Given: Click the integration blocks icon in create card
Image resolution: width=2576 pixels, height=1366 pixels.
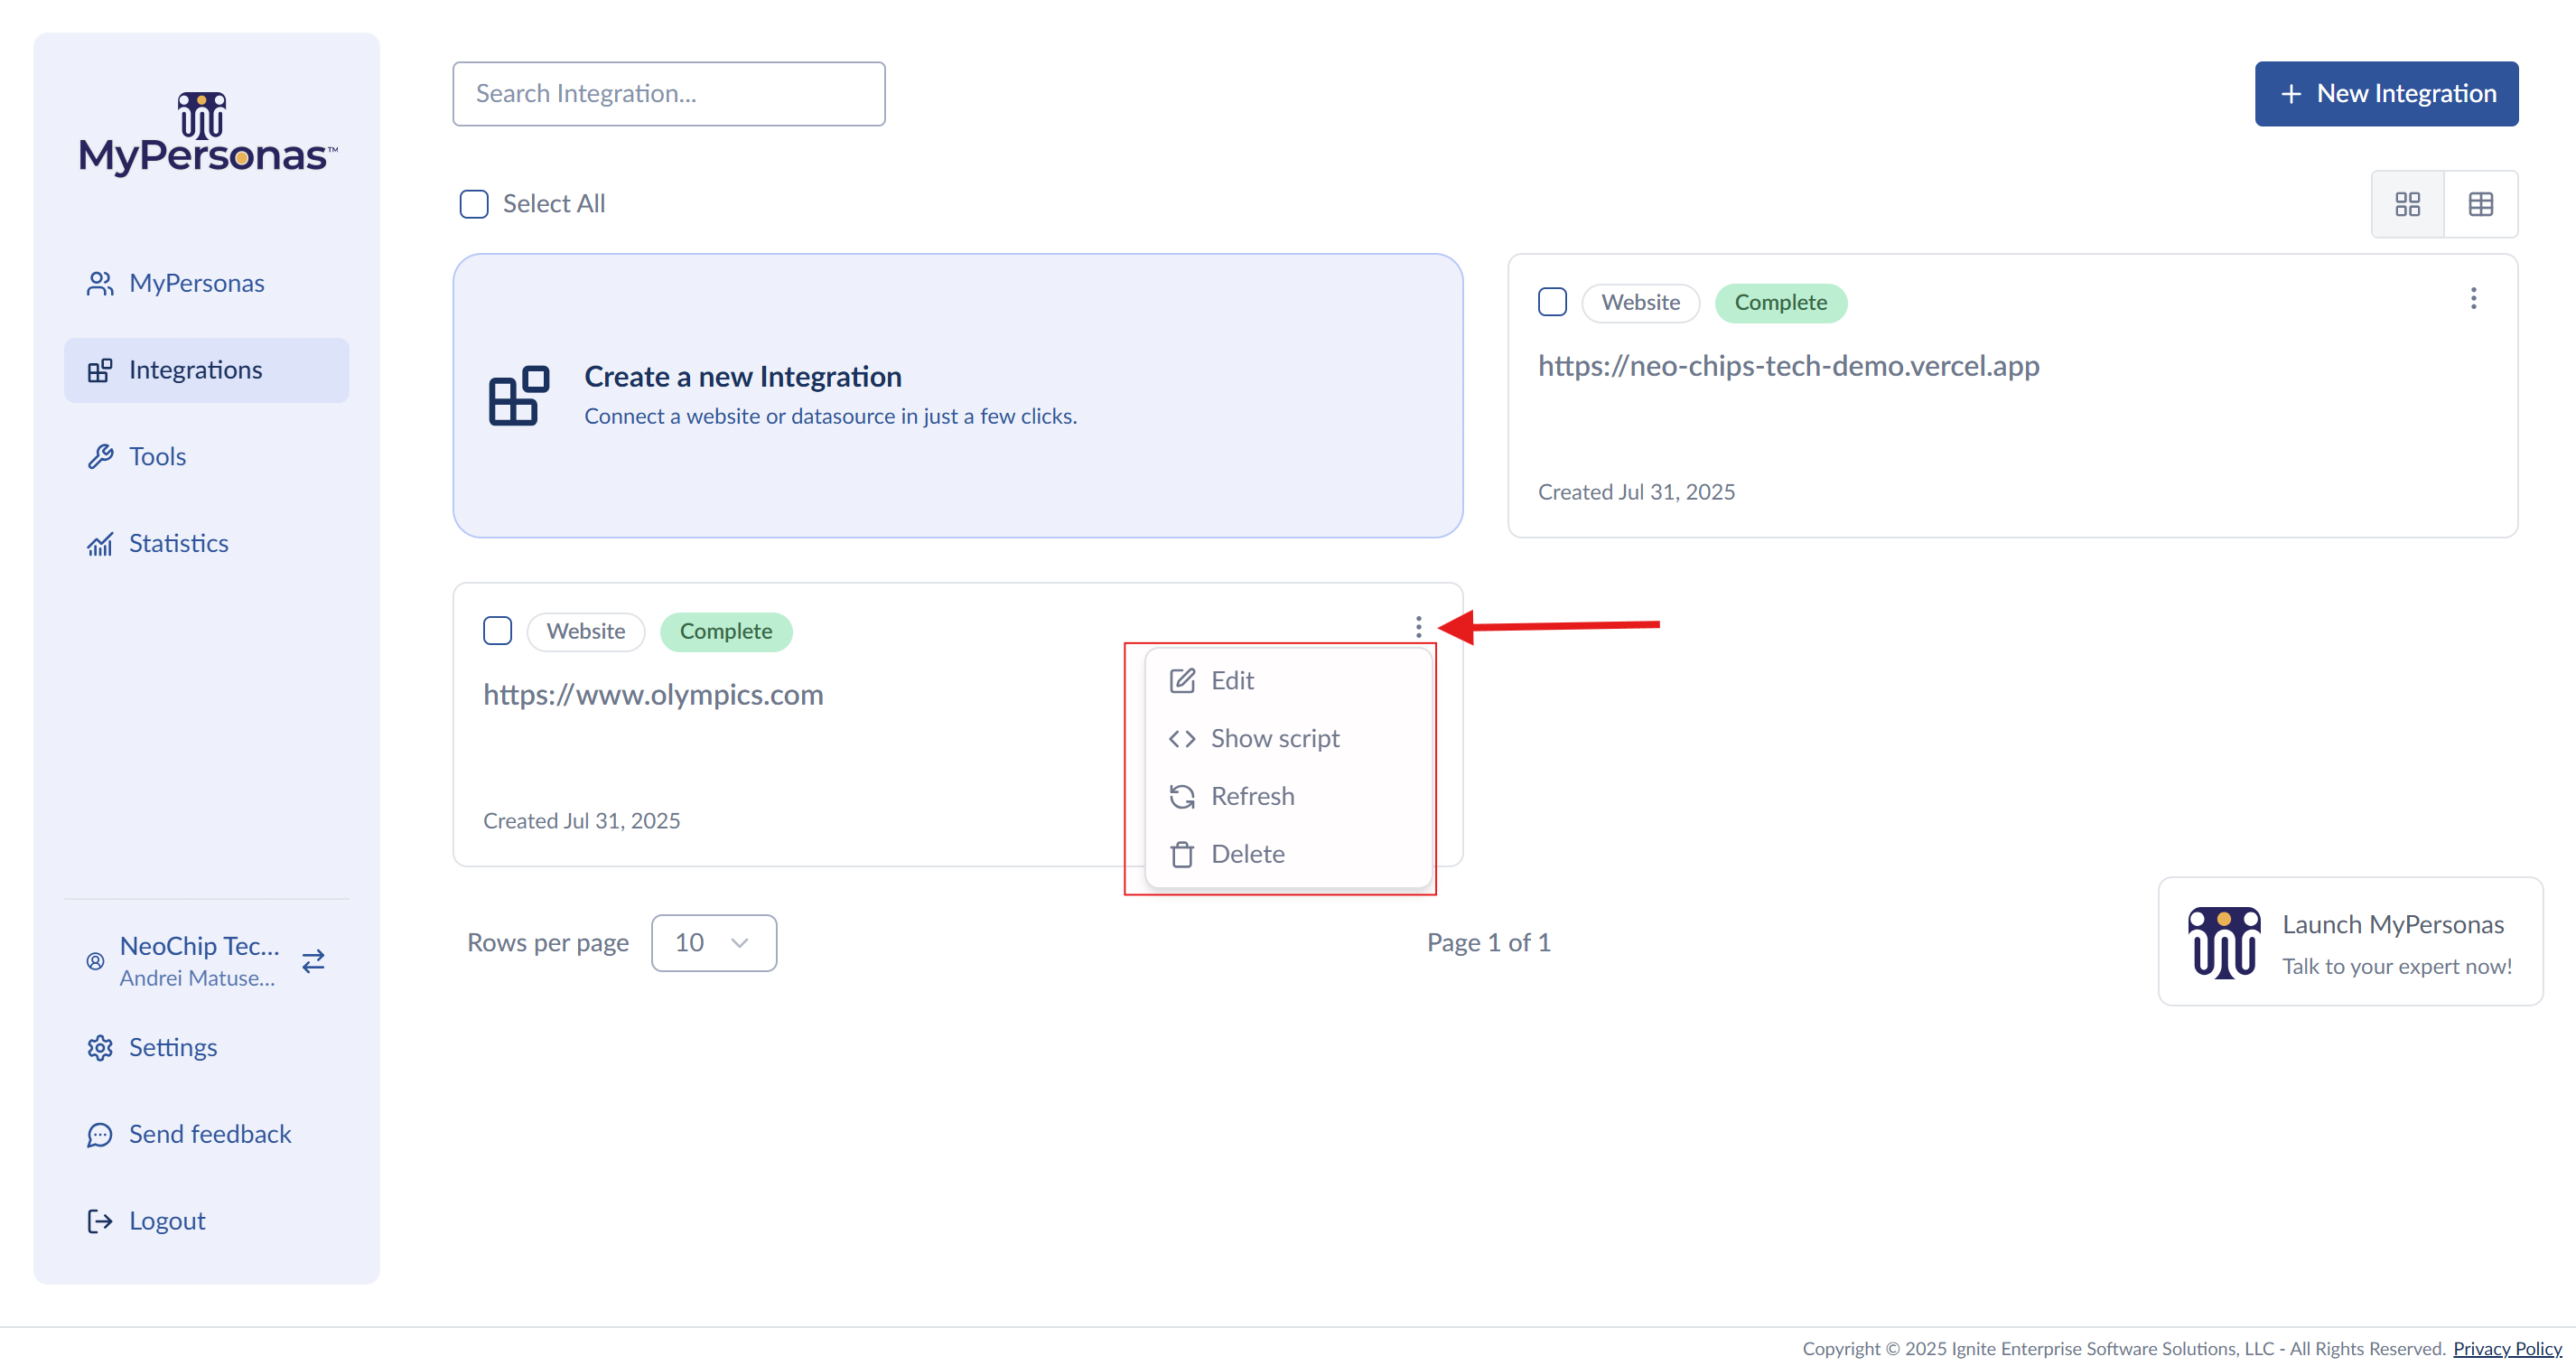Looking at the screenshot, I should coord(518,395).
